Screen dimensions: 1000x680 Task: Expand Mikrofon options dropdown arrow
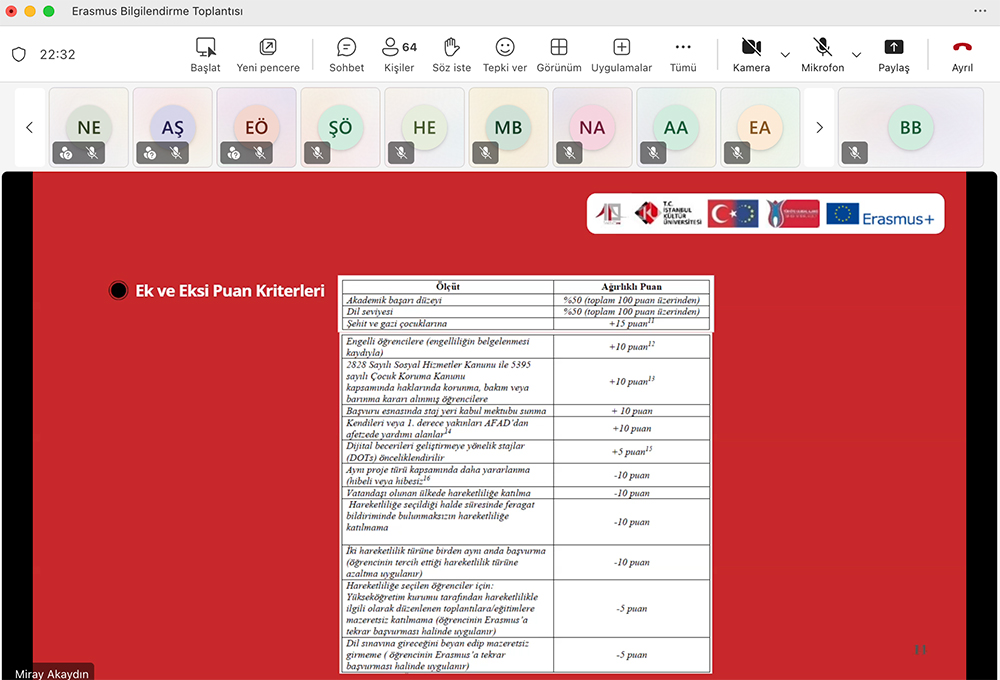856,54
